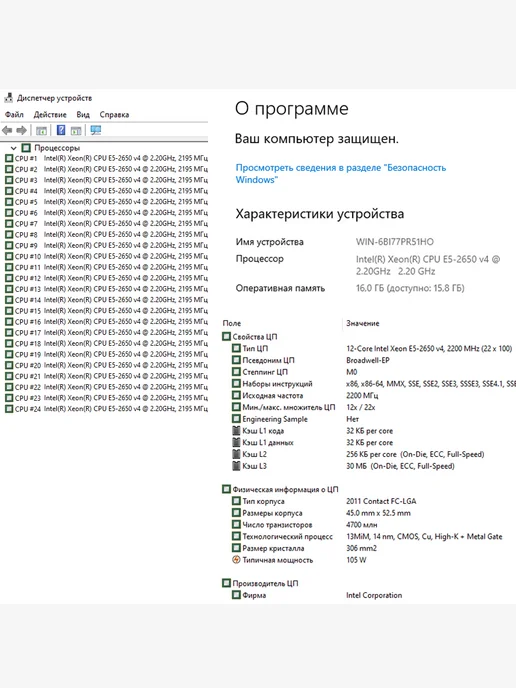Select the CPU #10 processor entry

click(106, 256)
